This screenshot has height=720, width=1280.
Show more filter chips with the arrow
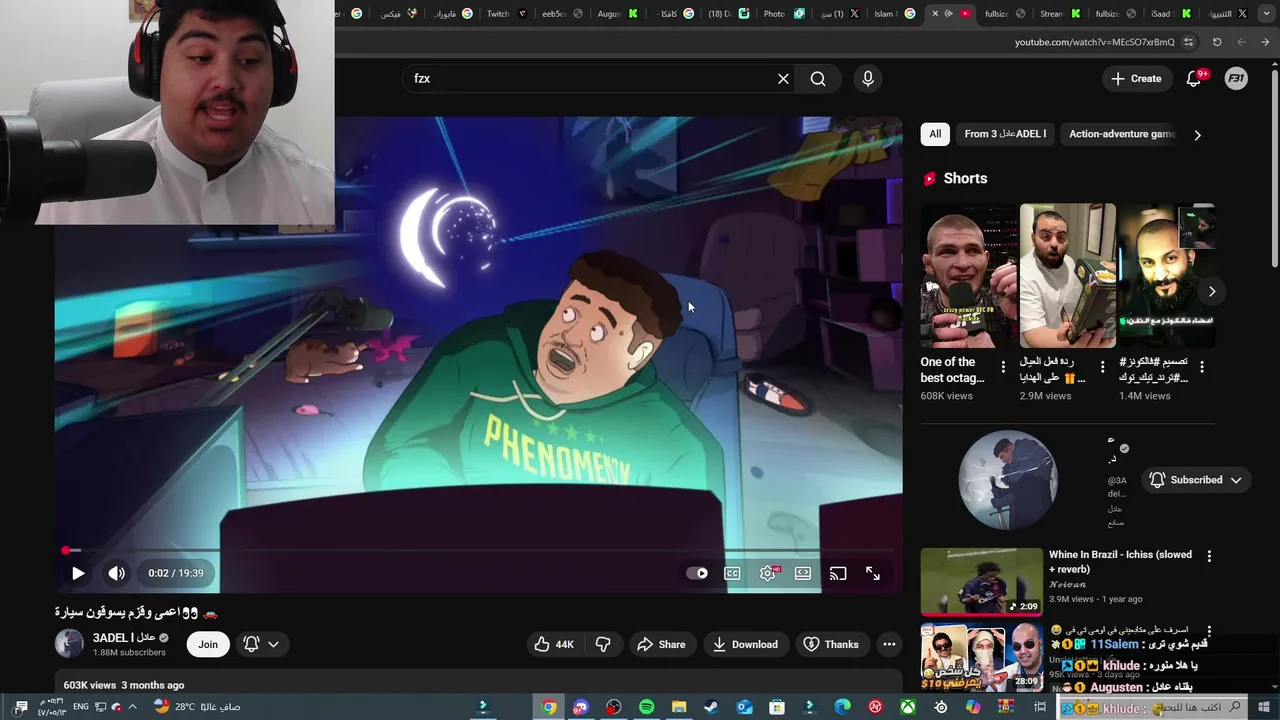1197,135
